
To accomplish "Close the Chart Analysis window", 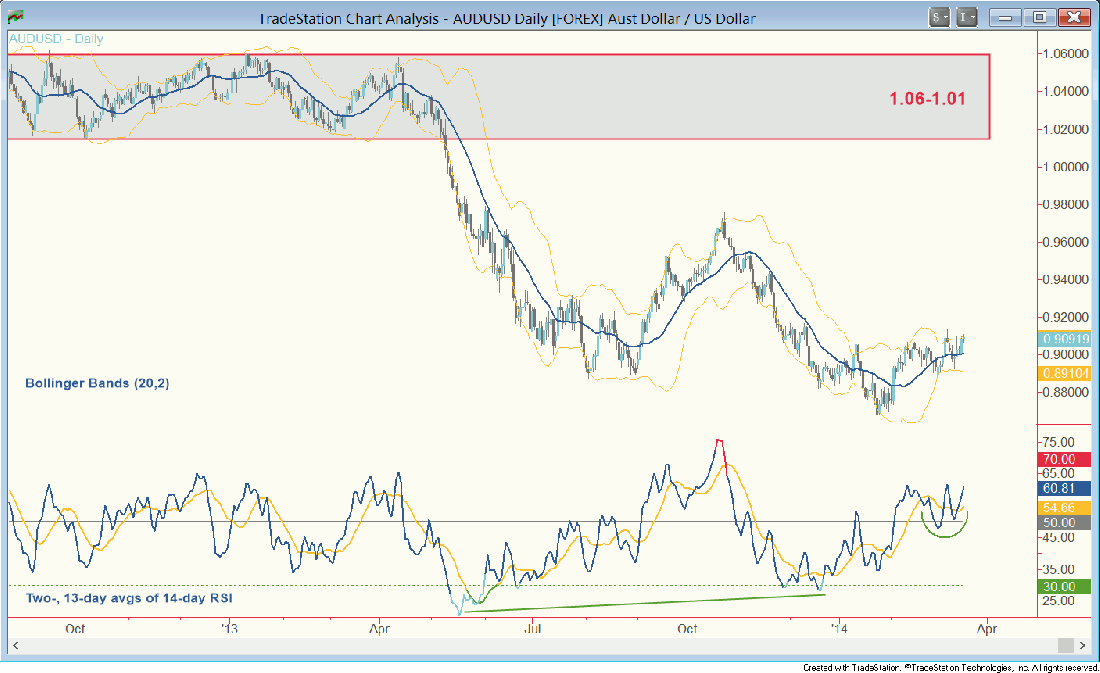I will (1074, 17).
